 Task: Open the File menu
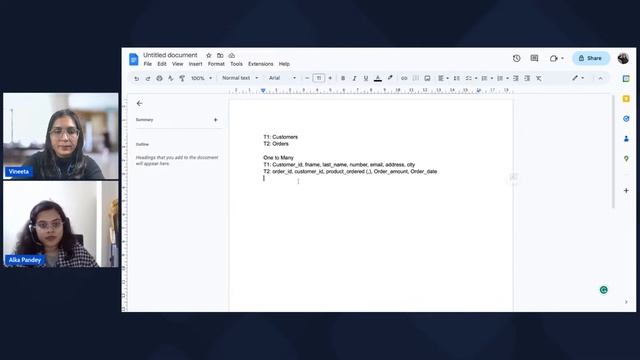[148, 64]
